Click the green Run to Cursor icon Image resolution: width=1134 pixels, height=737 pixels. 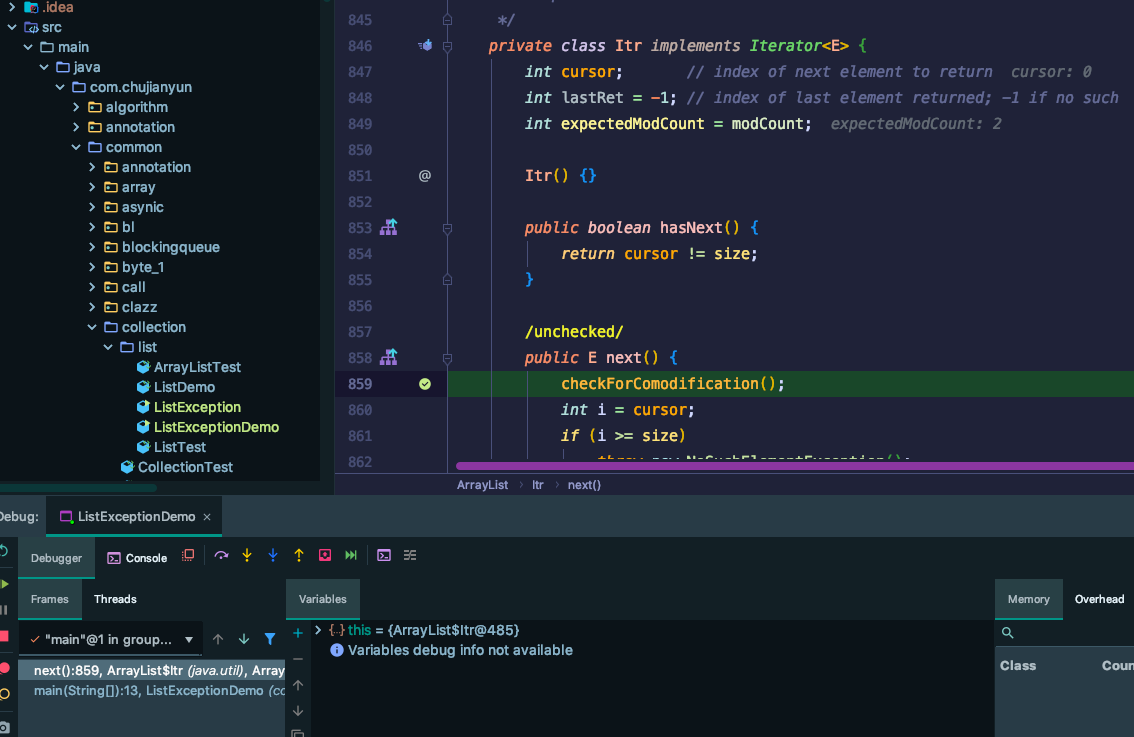click(x=351, y=555)
